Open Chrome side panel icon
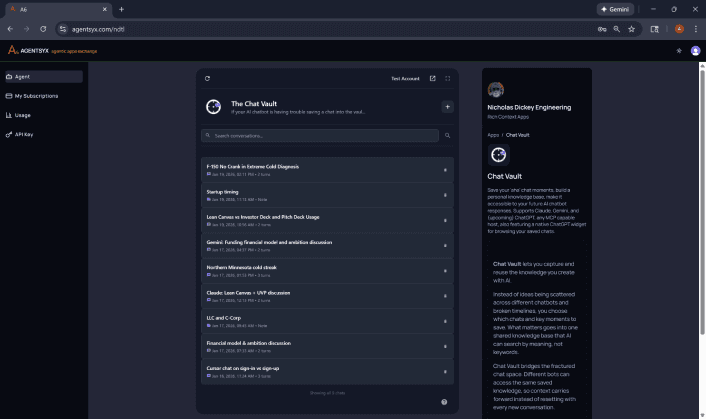Screen dimensions: 706x419 tap(655, 29)
